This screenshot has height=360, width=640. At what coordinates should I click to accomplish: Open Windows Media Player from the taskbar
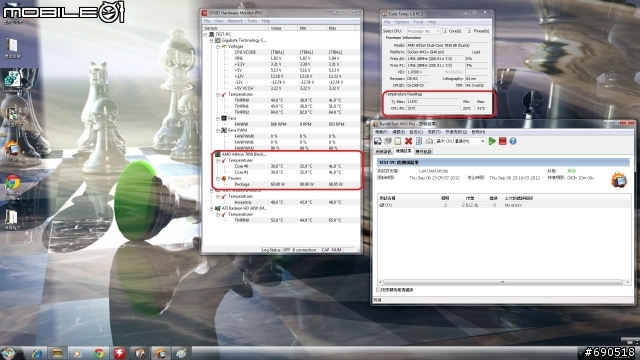[x=78, y=353]
